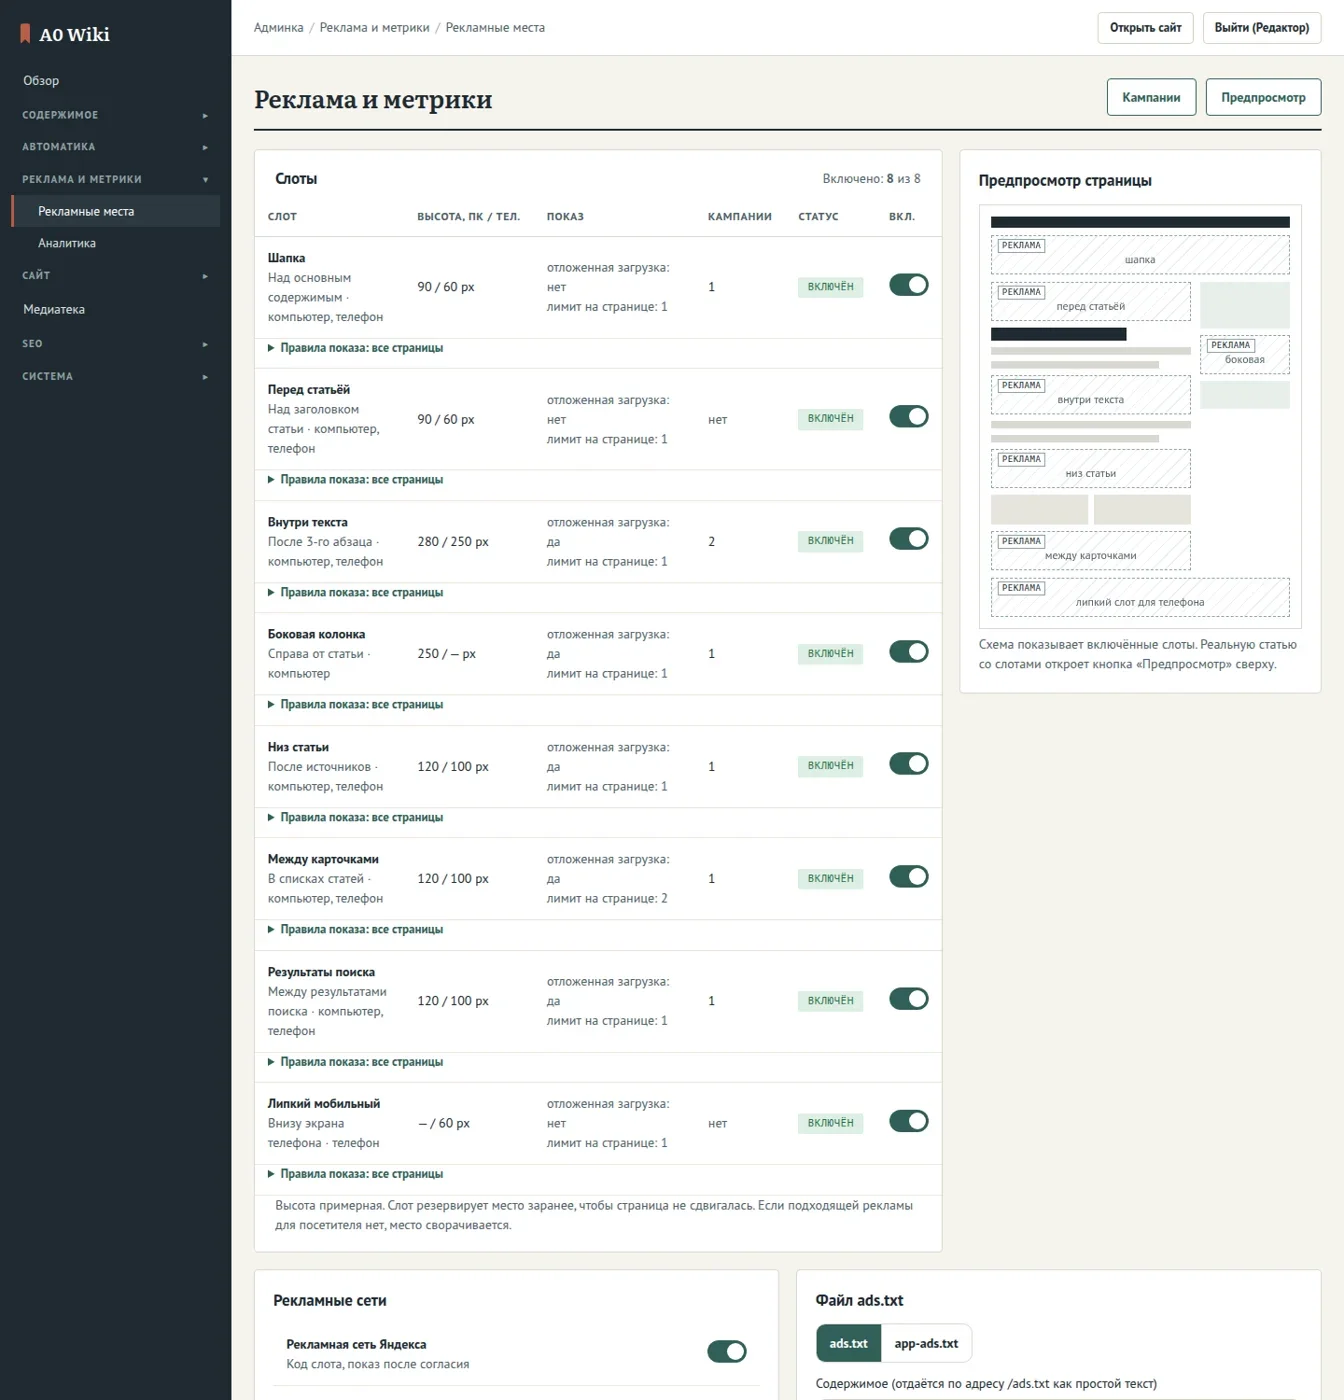Expand display rules under Низ статьи

click(x=355, y=818)
